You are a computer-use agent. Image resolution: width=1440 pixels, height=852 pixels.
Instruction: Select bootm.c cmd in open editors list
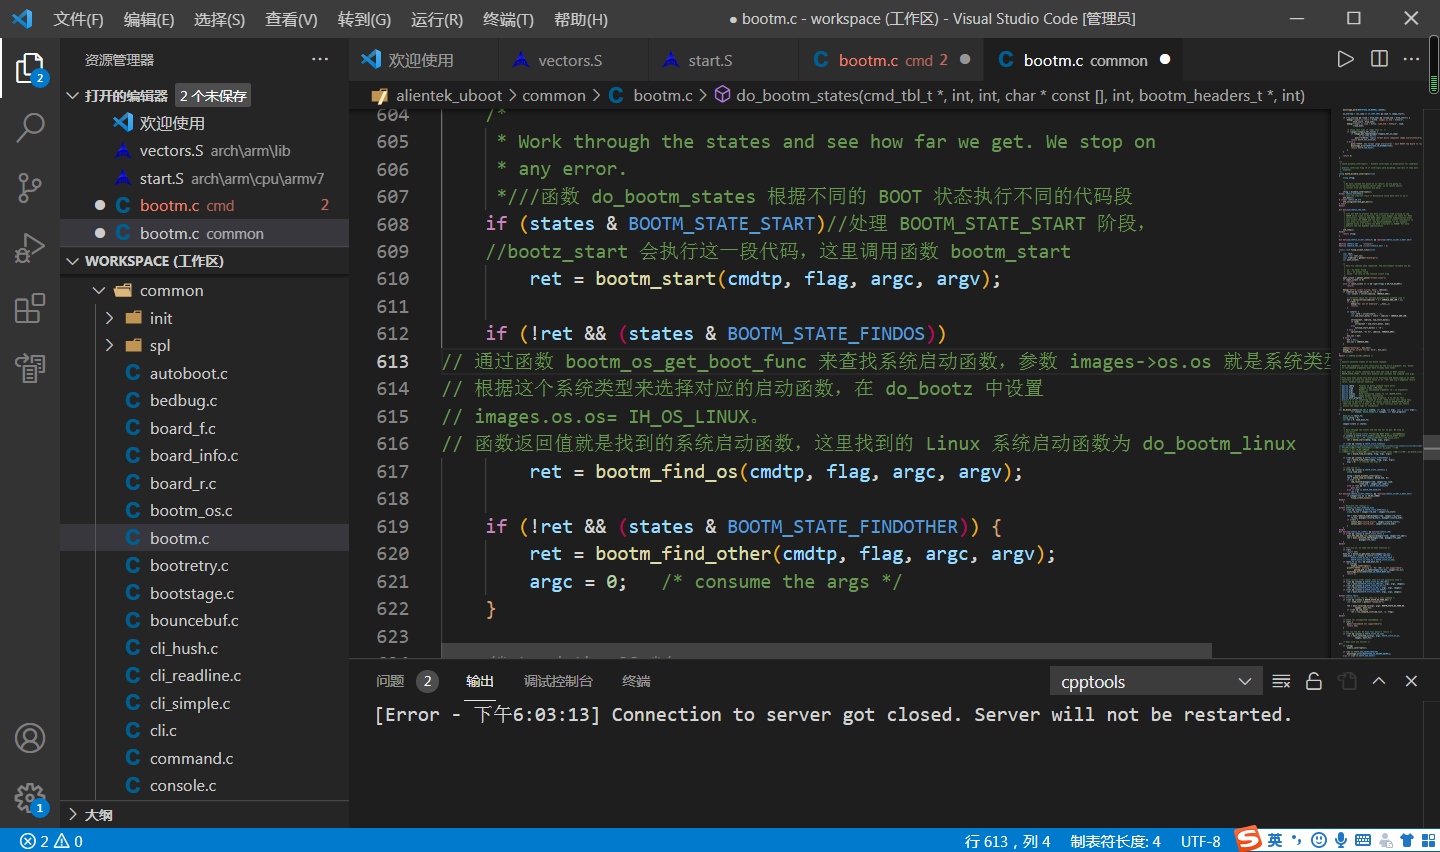coord(205,206)
